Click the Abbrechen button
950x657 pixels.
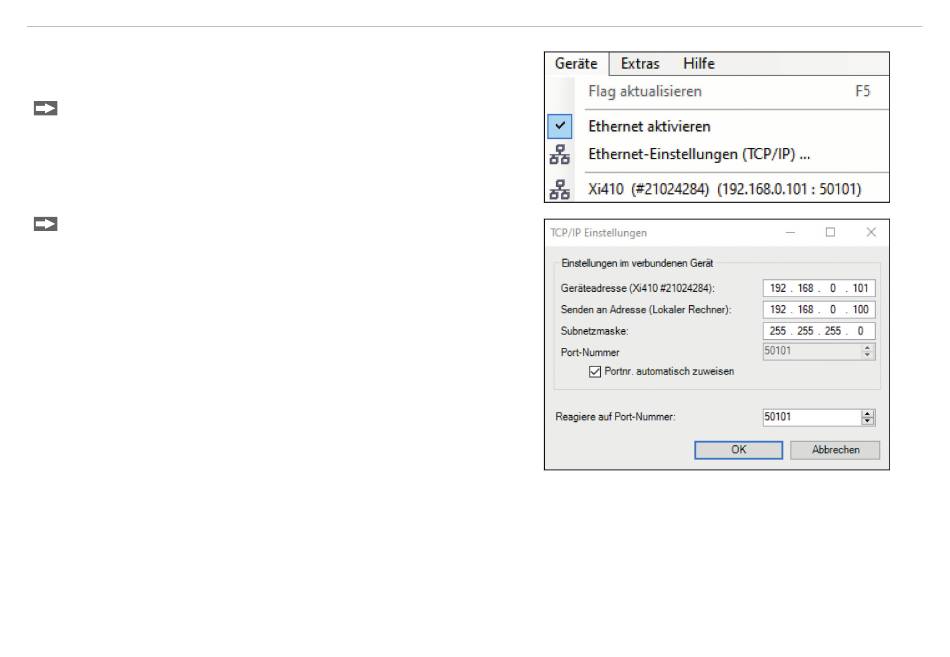coord(835,450)
